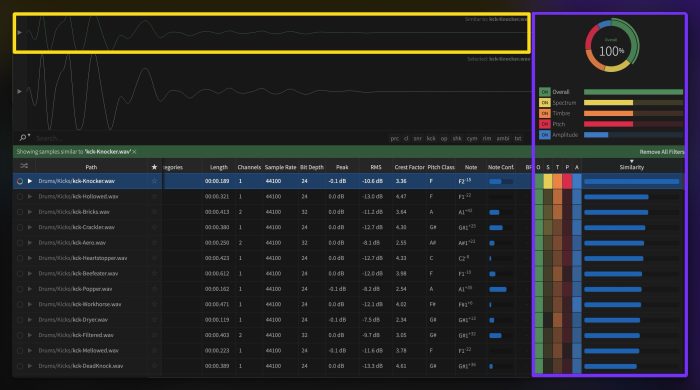Adjust the Timbre weight slider

click(x=633, y=113)
